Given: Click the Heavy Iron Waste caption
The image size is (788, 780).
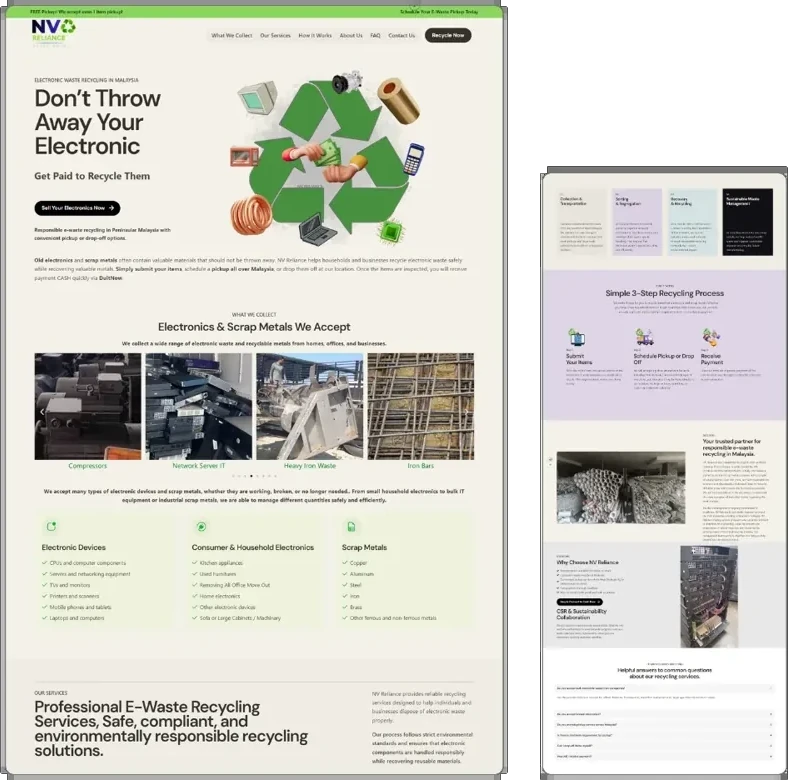Looking at the screenshot, I should [310, 466].
